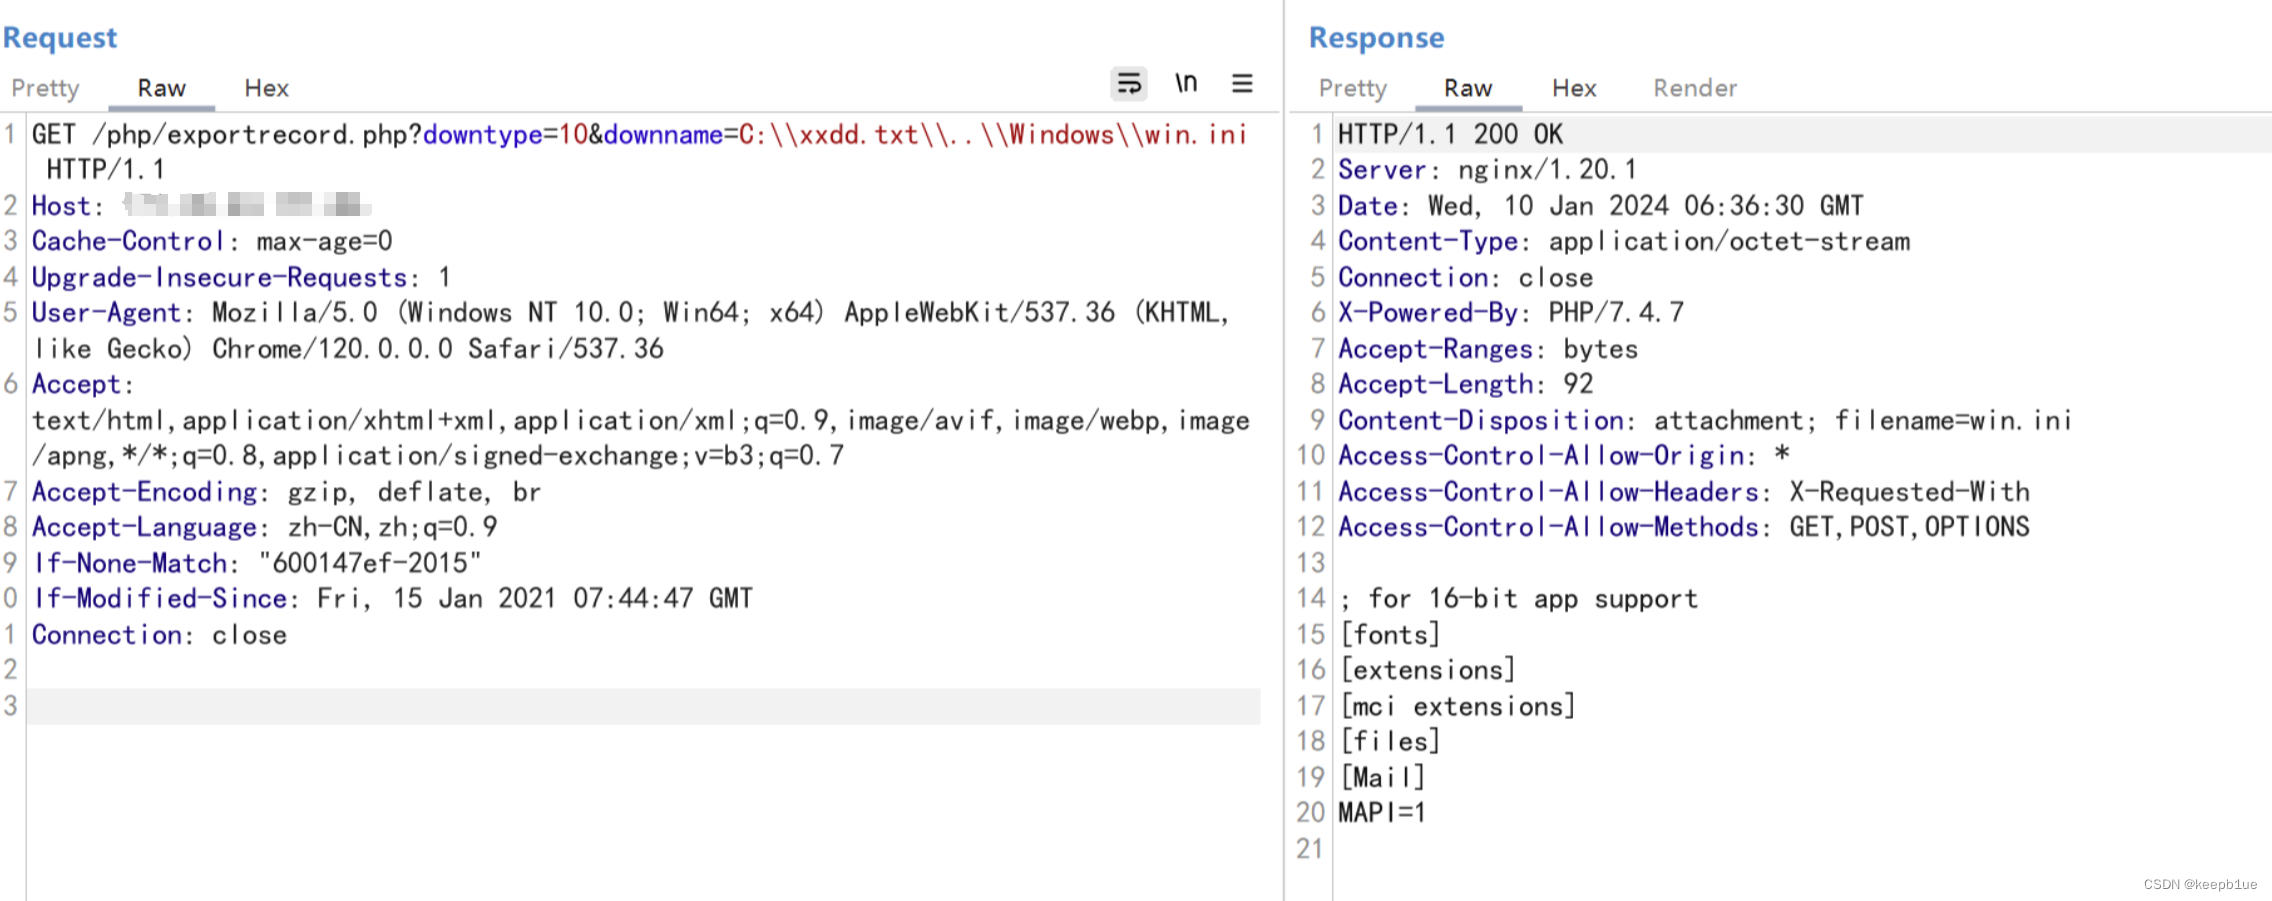
Task: Click the Content-Type header in response
Action: [1623, 241]
